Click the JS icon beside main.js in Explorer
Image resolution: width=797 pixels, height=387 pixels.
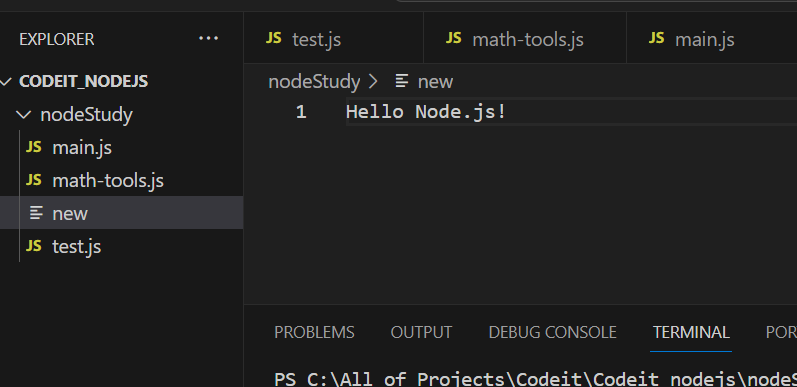(34, 147)
